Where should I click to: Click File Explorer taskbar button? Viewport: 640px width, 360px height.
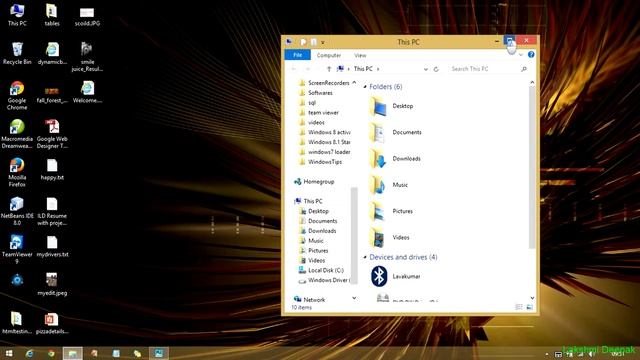[73, 353]
